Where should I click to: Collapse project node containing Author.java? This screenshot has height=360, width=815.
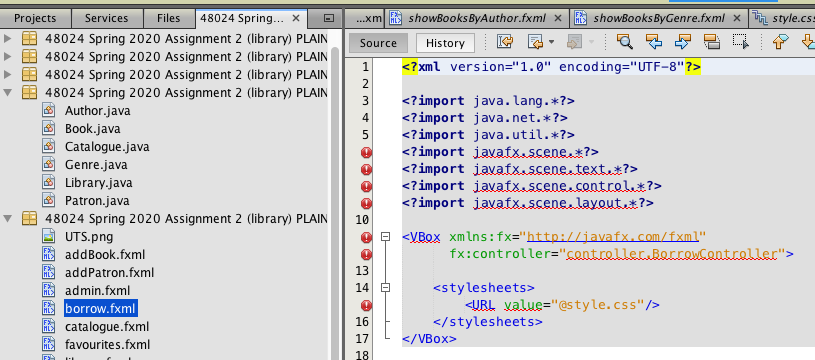pyautogui.click(x=7, y=92)
